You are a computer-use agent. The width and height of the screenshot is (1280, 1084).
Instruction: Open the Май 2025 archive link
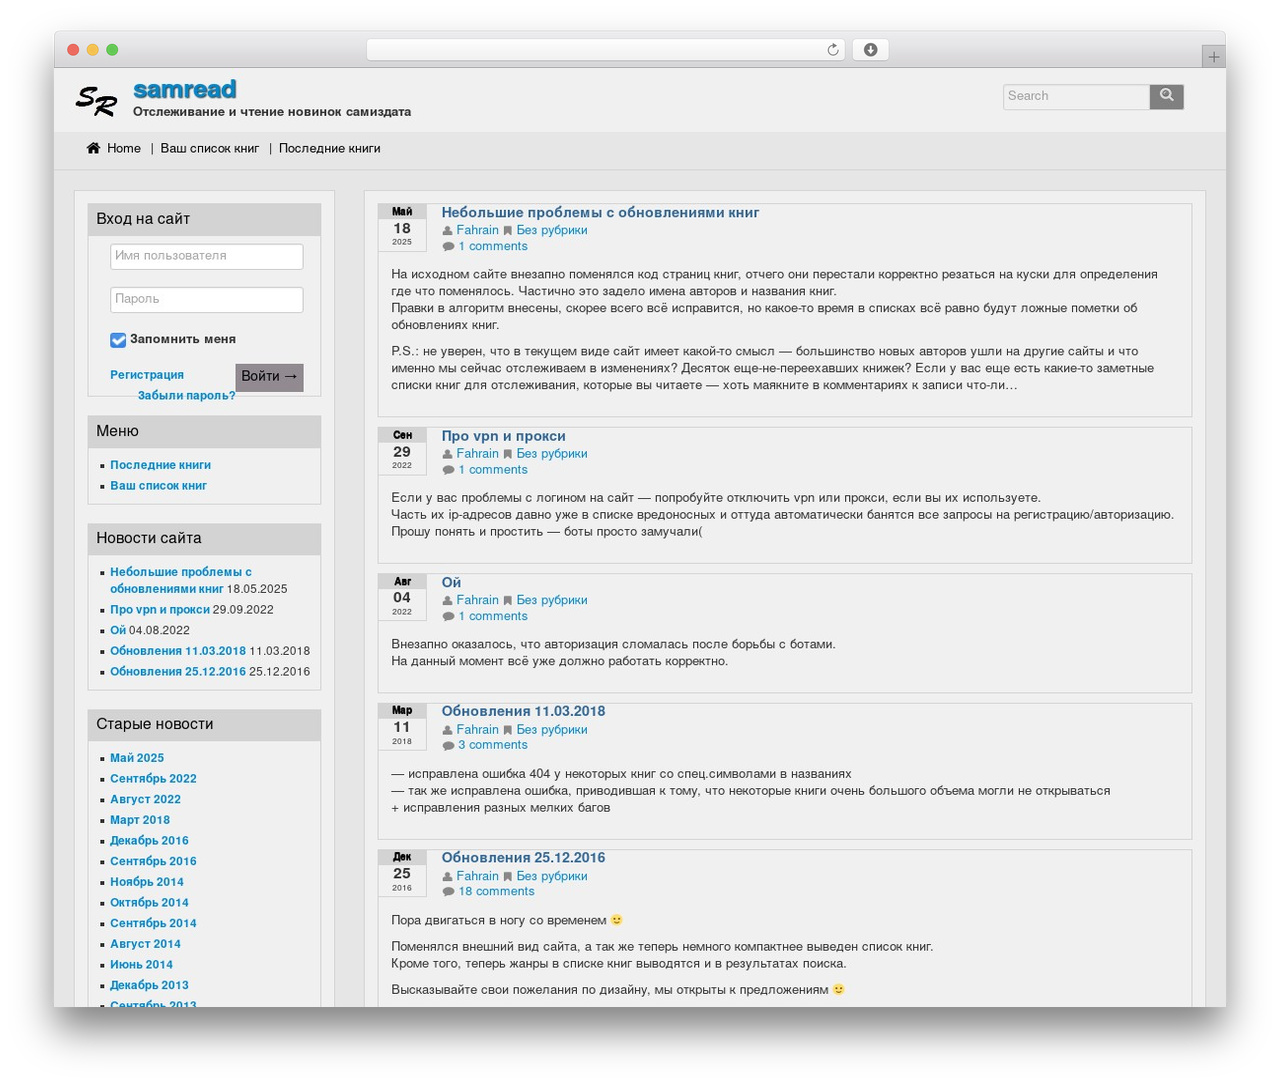(x=137, y=758)
